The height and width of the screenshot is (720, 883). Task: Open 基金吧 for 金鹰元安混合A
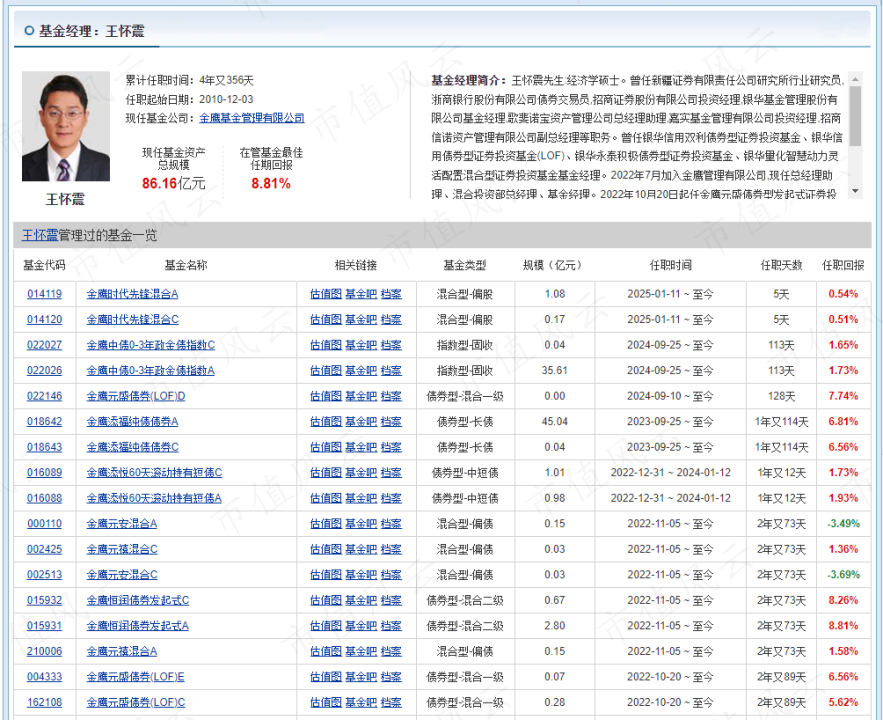click(361, 524)
